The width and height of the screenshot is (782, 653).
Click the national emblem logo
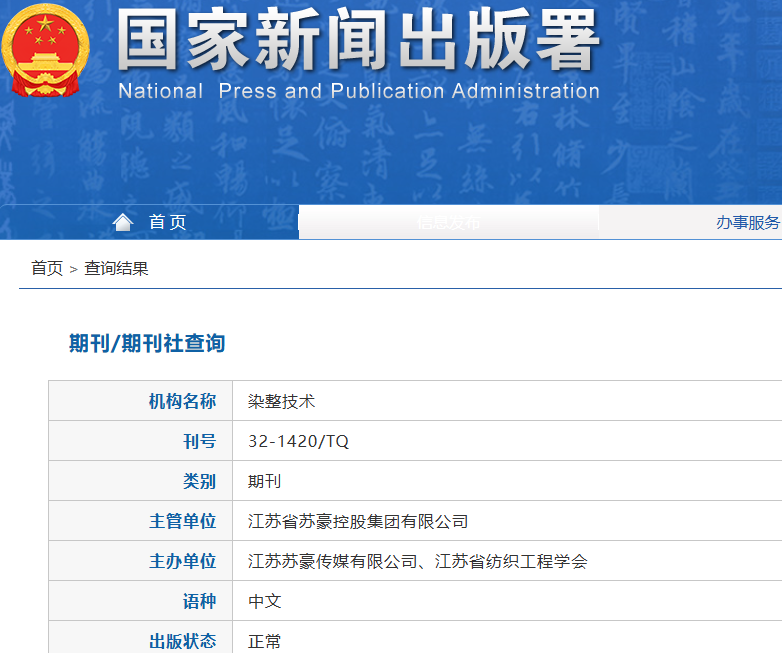coord(45,50)
